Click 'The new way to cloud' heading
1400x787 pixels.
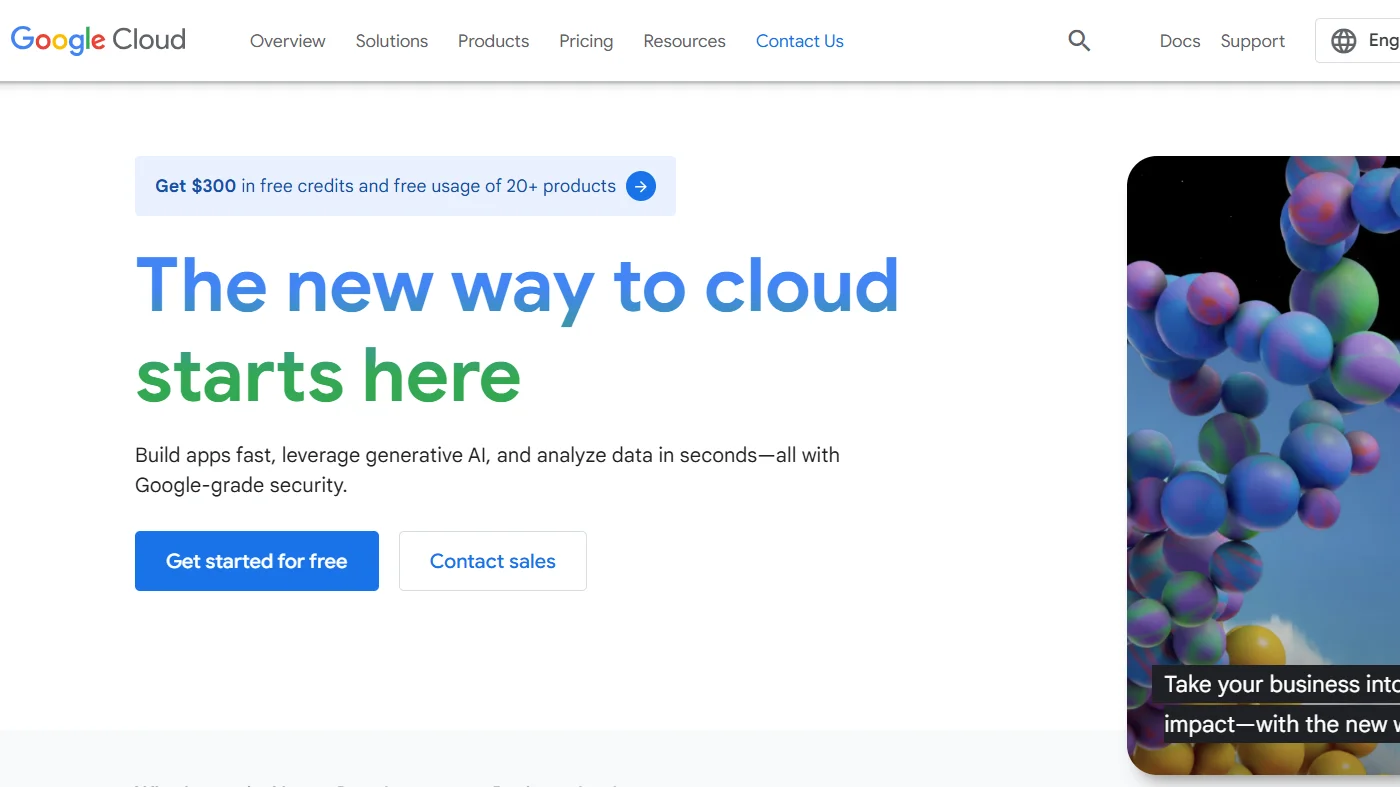tap(517, 331)
